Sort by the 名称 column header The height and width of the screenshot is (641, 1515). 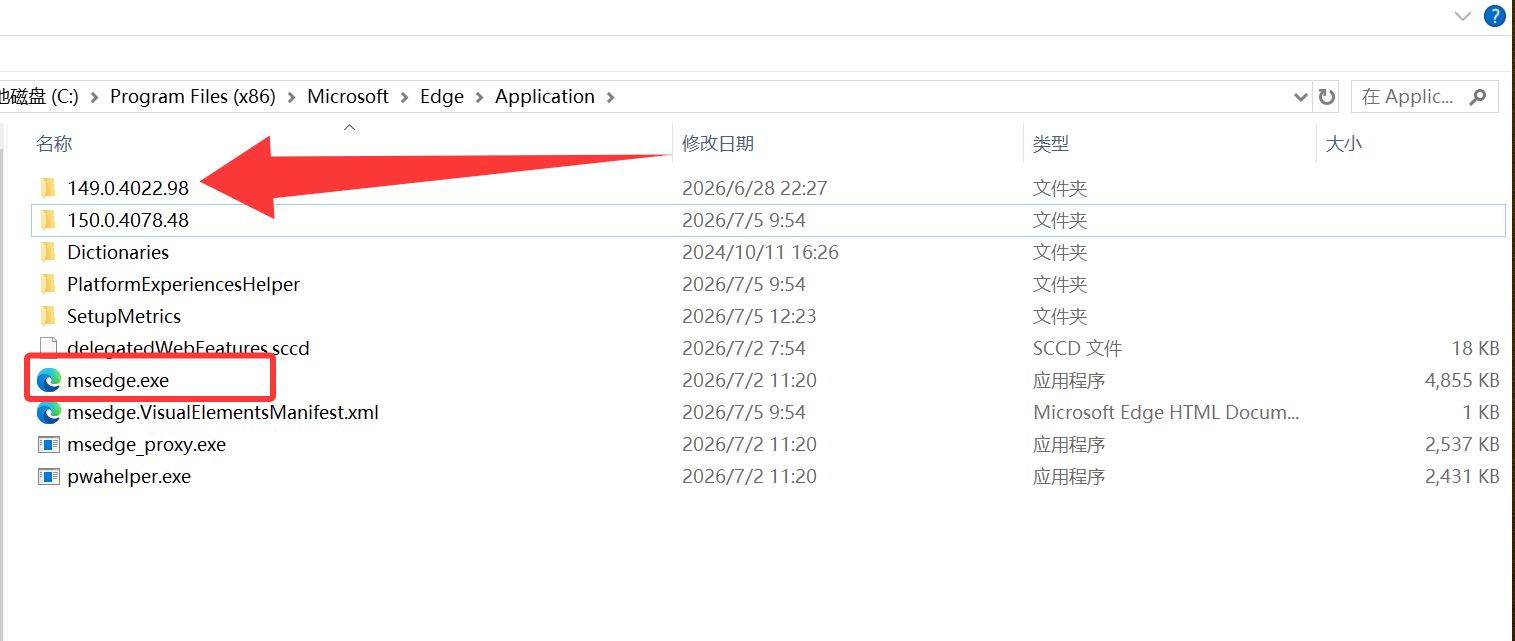(54, 144)
